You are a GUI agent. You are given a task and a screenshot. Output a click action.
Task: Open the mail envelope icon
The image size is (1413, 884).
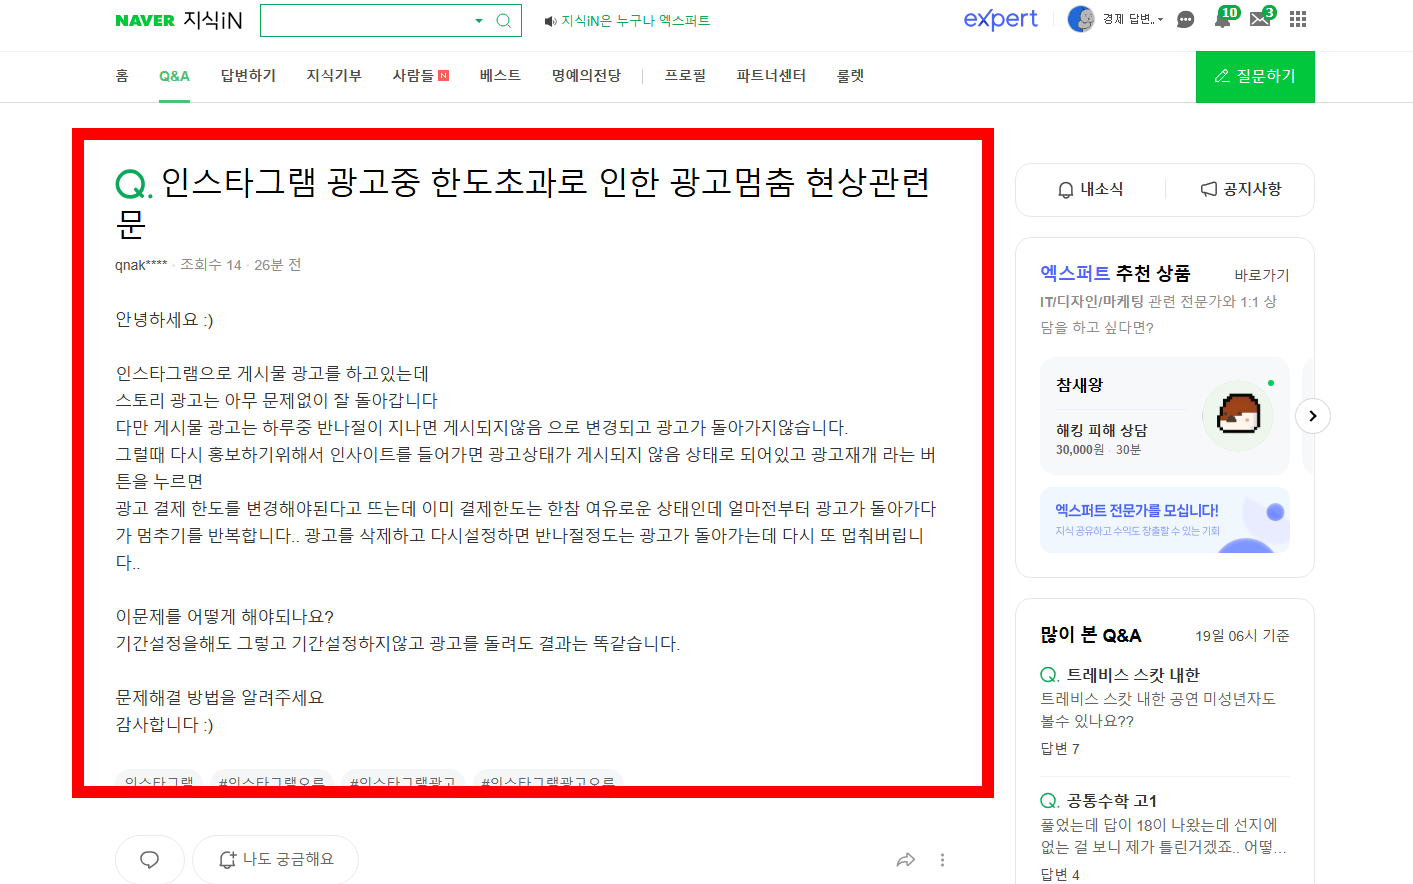pos(1260,19)
